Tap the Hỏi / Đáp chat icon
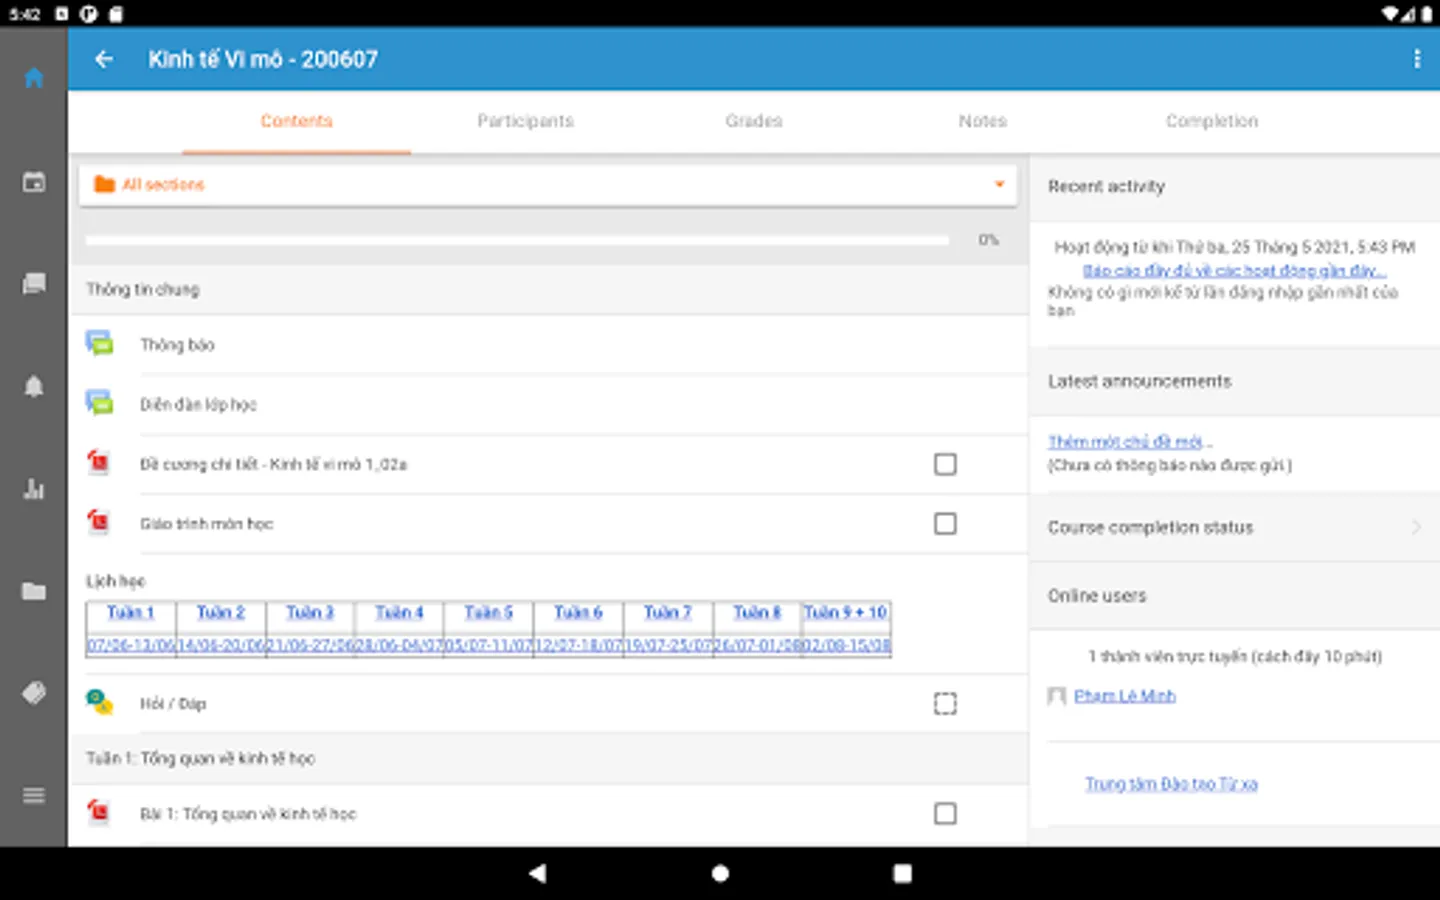 click(99, 703)
